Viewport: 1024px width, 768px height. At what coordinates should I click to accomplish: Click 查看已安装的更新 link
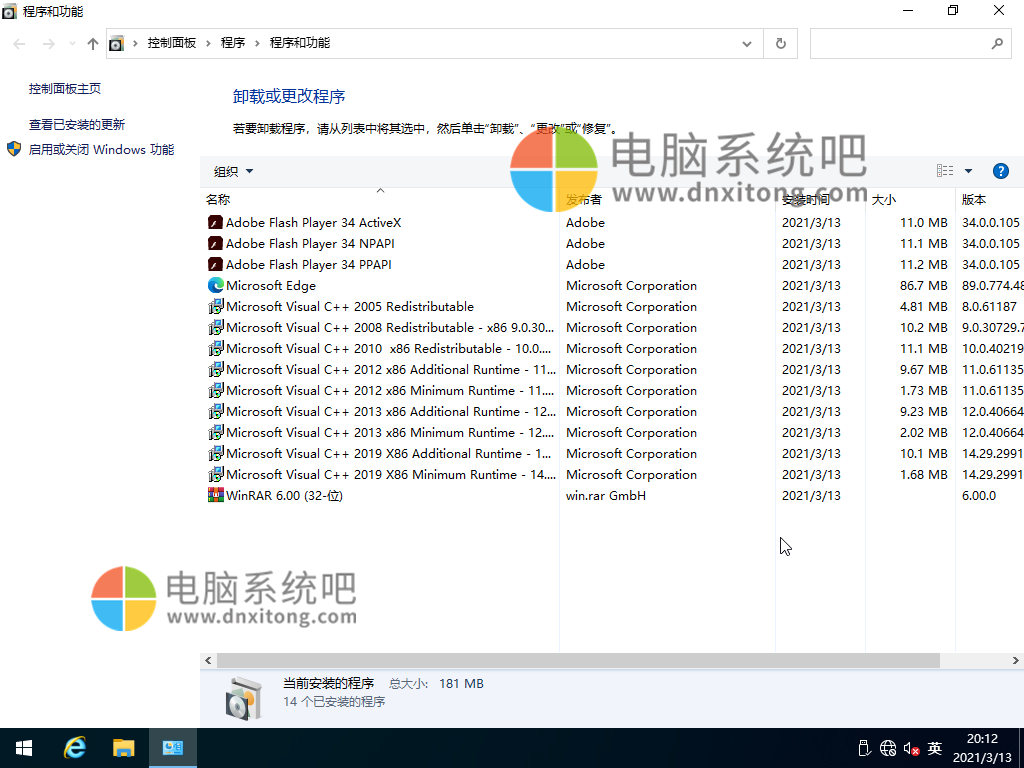pos(77,125)
